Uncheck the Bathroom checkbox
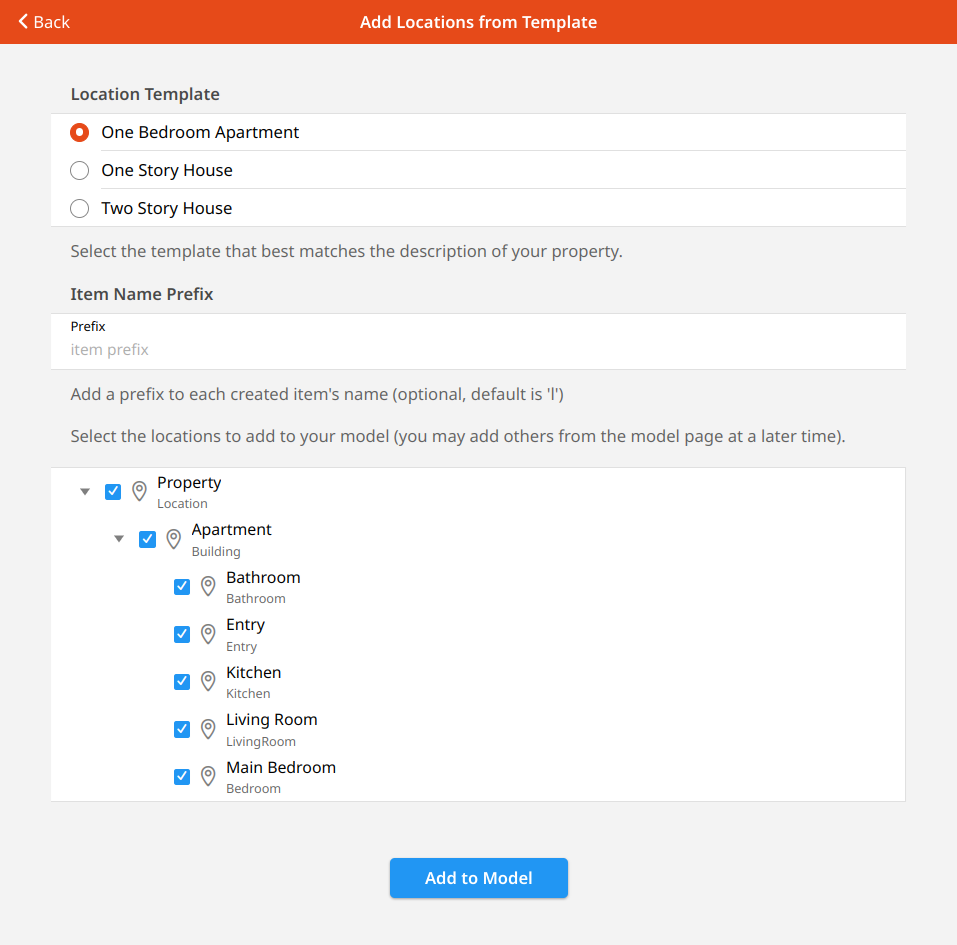This screenshot has height=945, width=957. 182,587
